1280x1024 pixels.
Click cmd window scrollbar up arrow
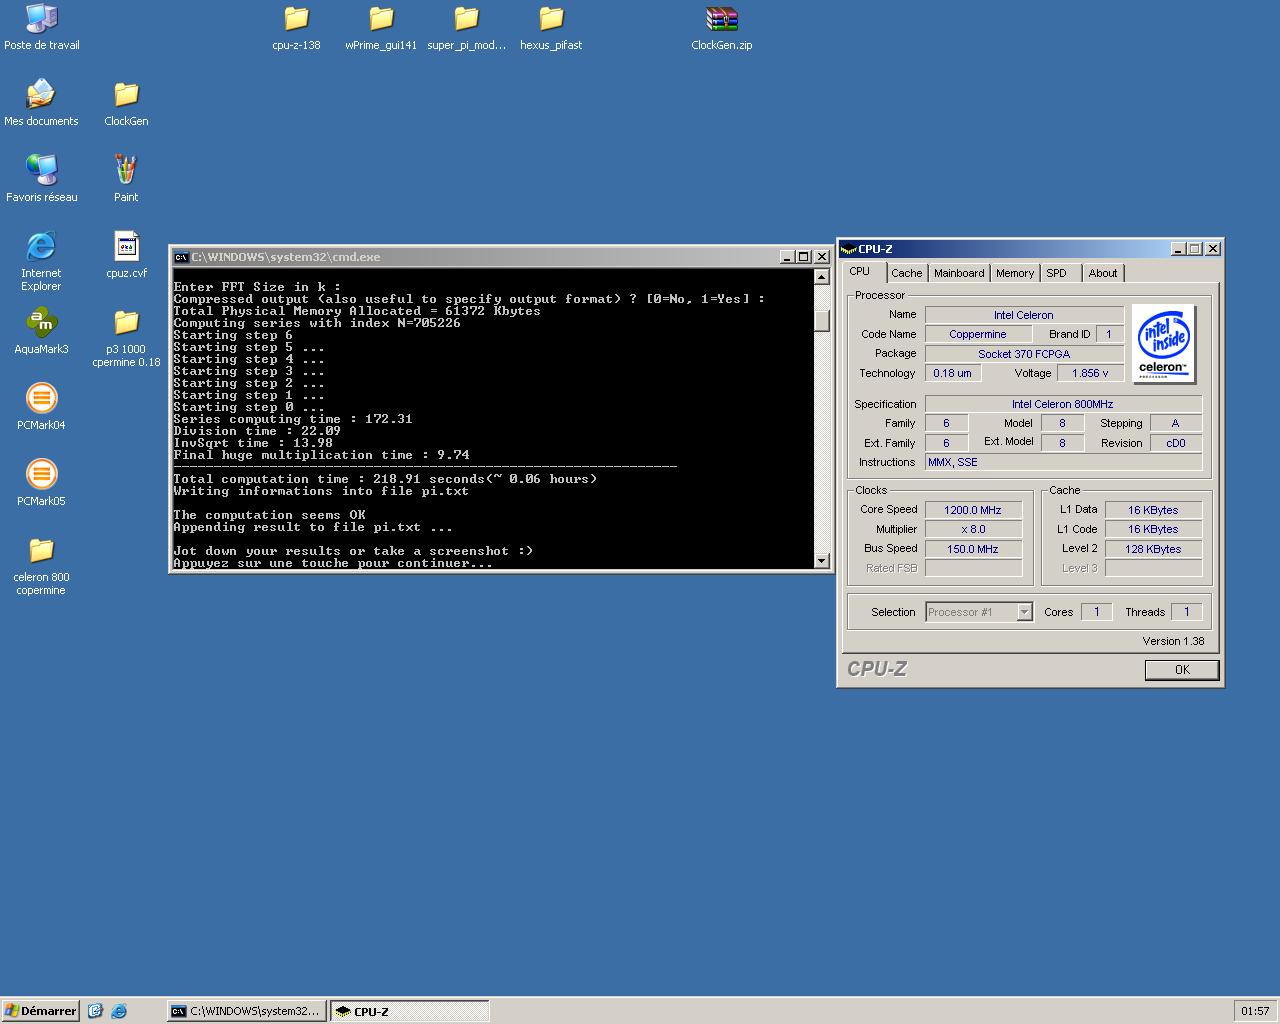822,277
